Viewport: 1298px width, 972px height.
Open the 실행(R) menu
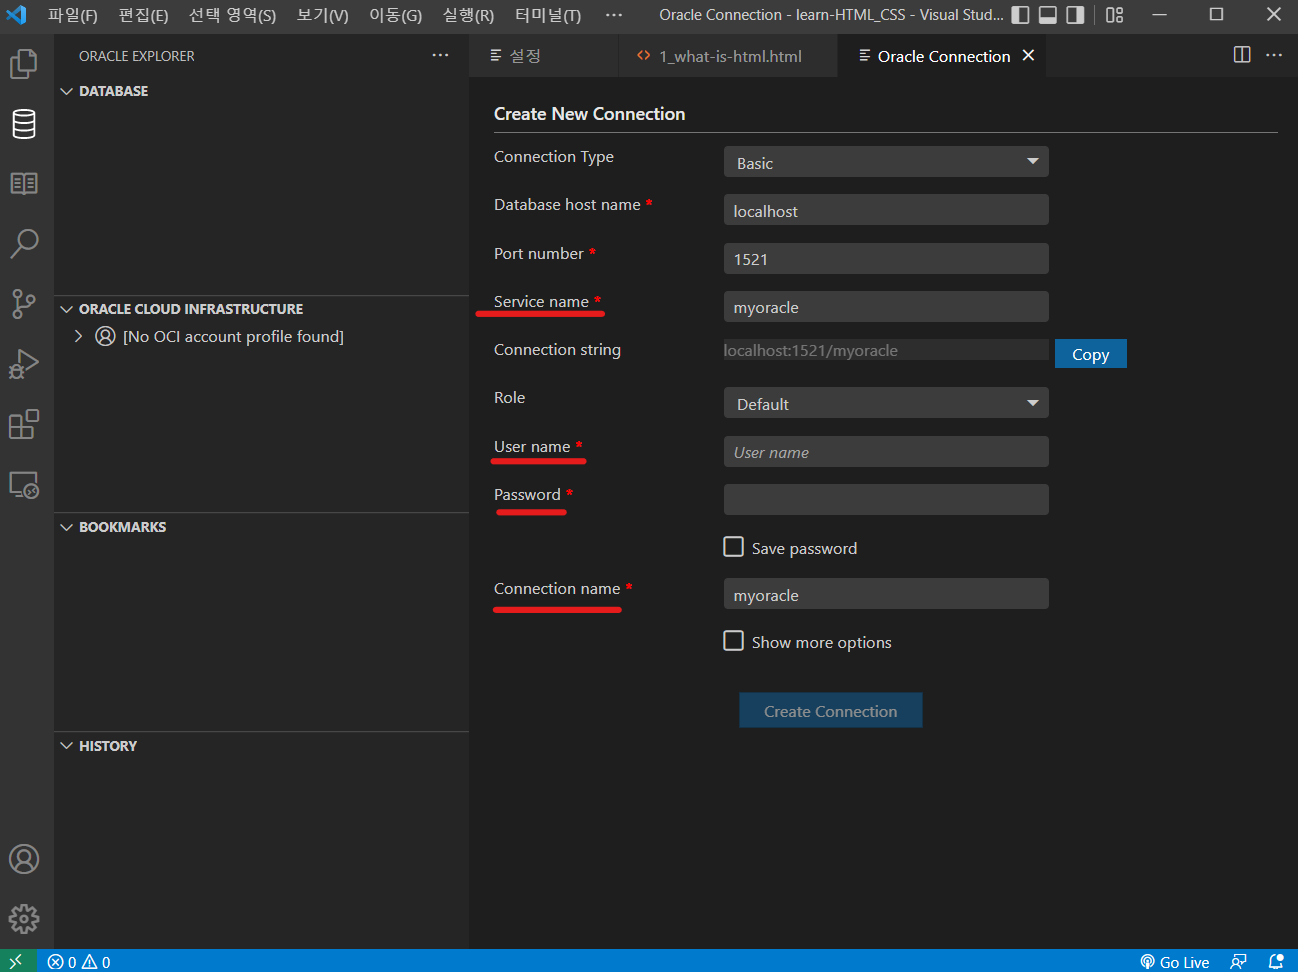tap(468, 15)
